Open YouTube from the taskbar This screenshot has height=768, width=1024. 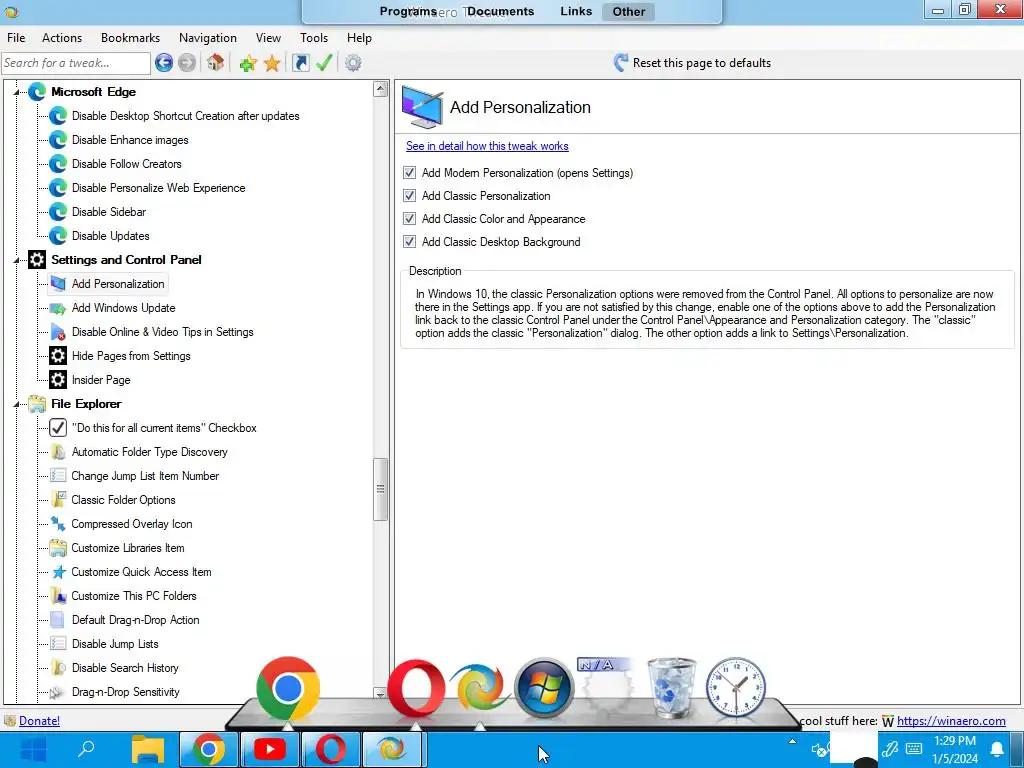270,749
